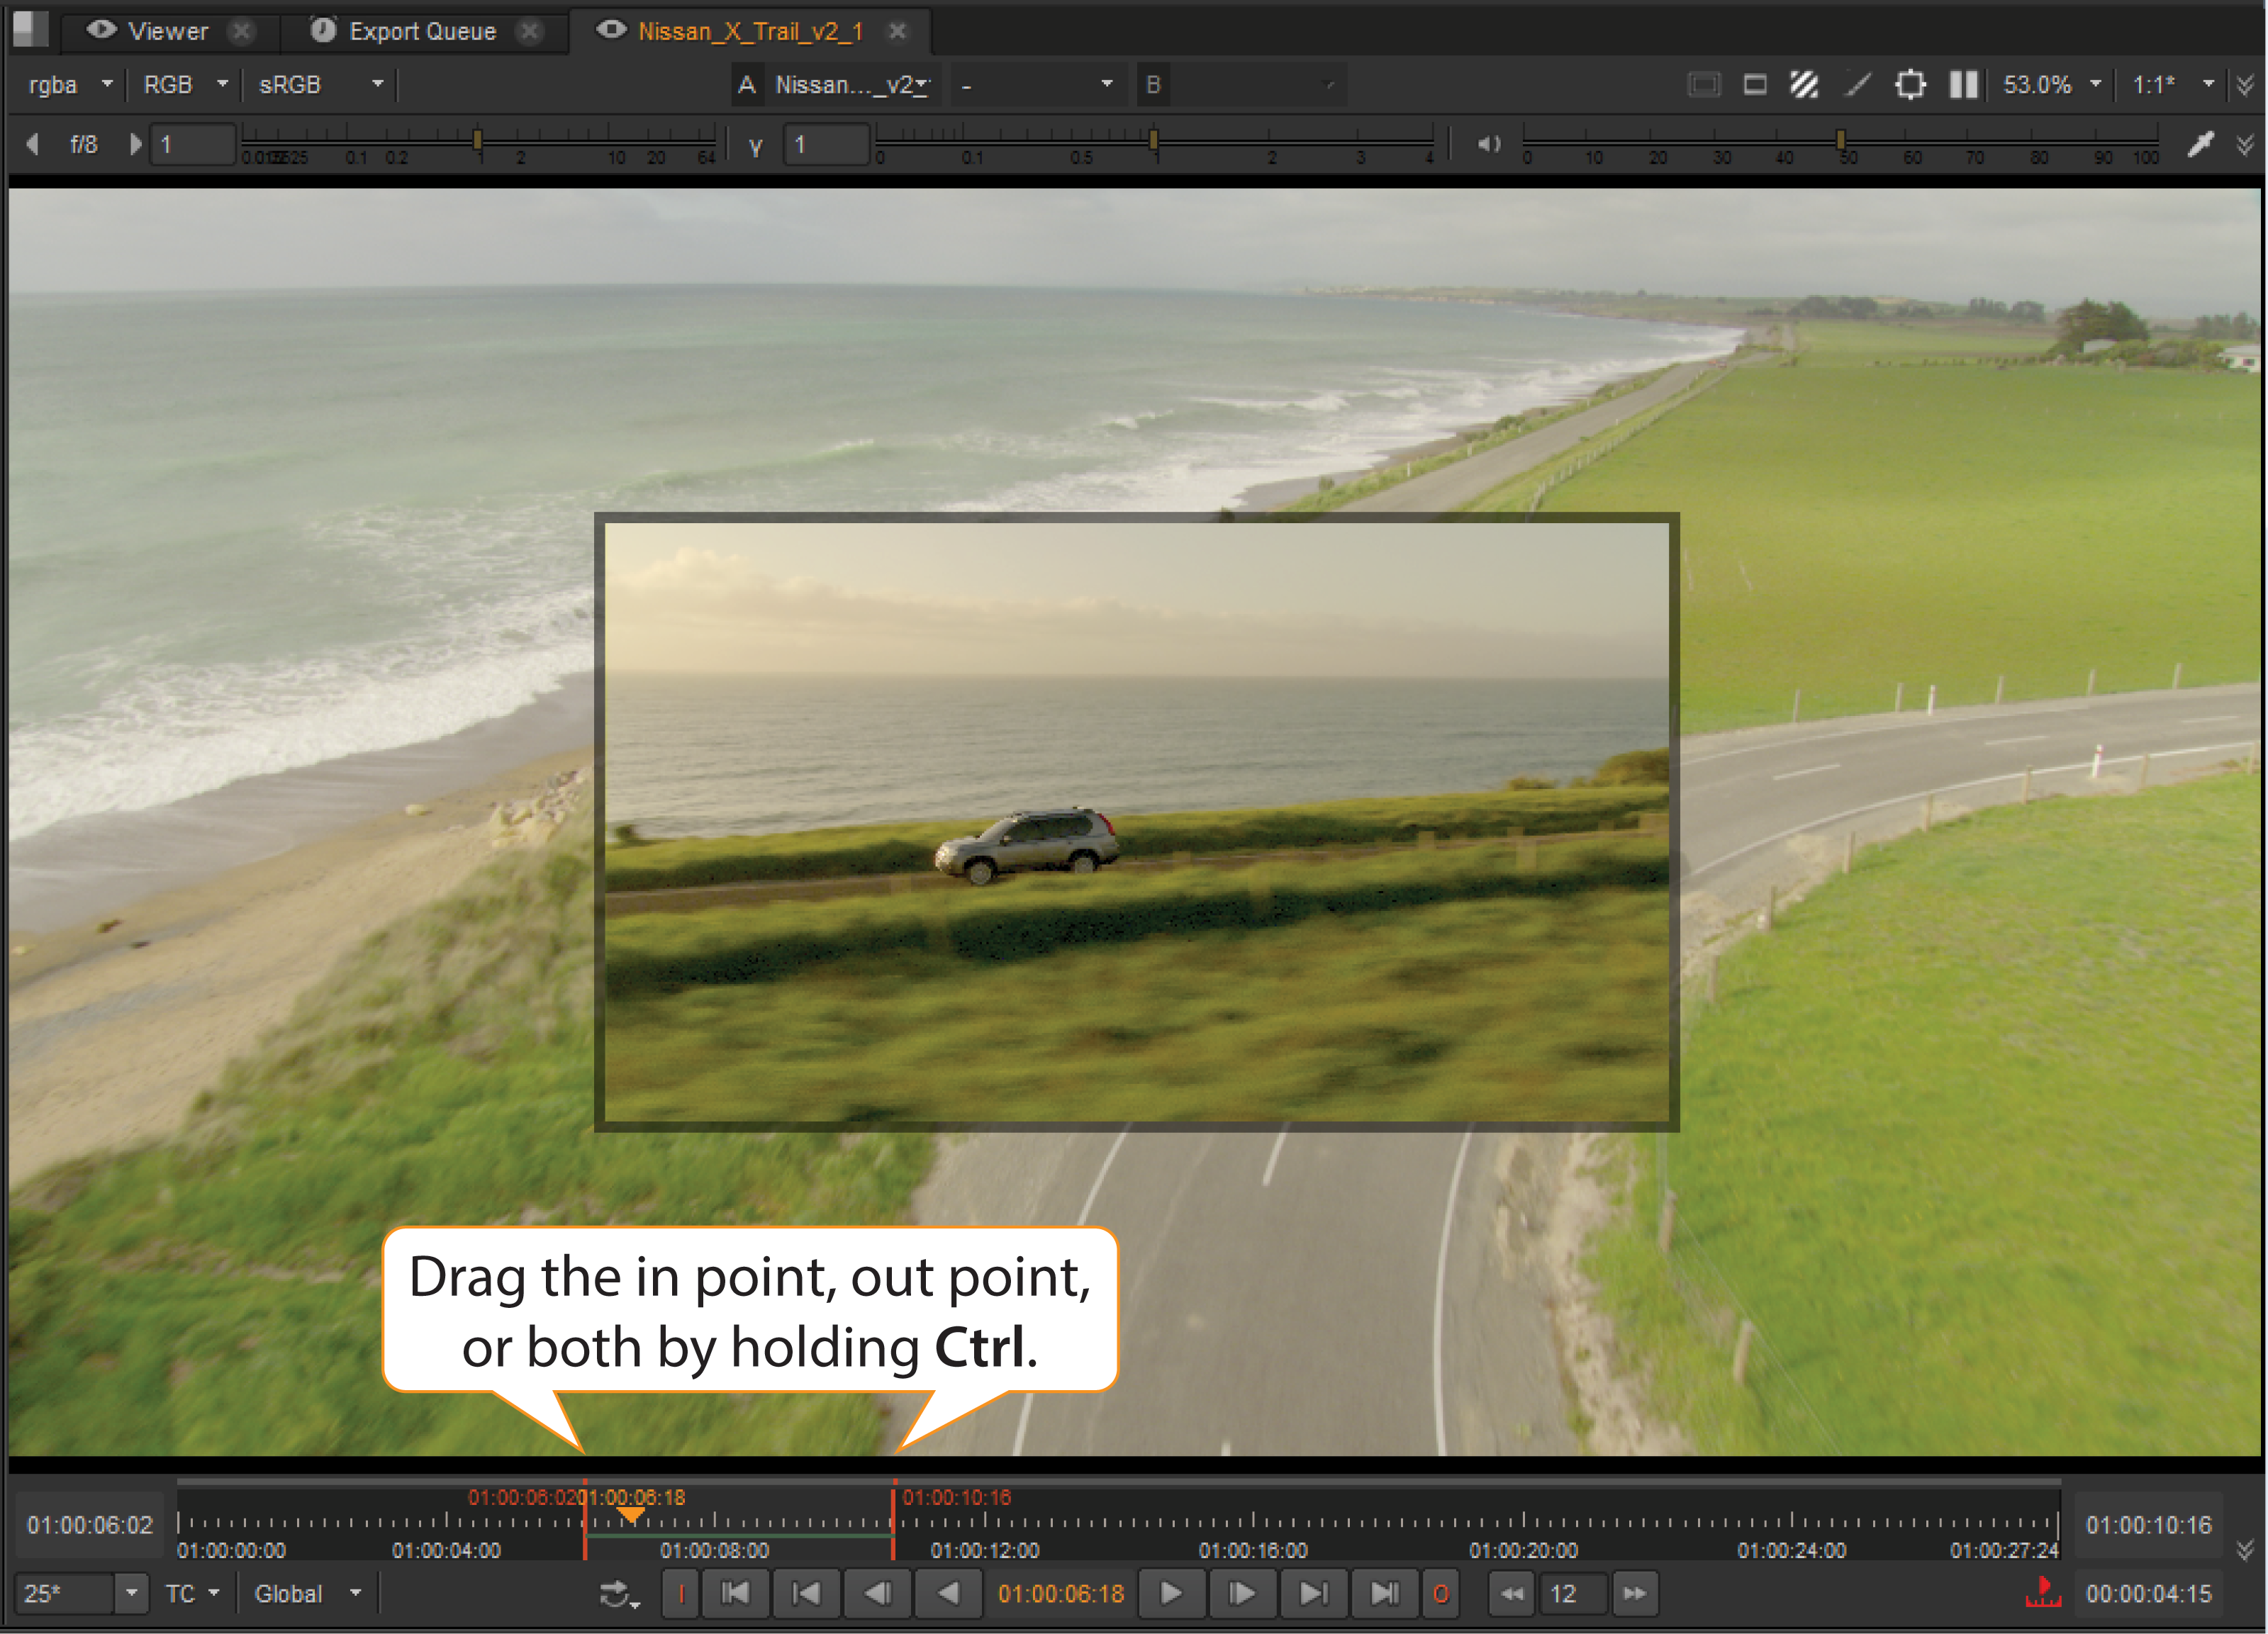The width and height of the screenshot is (2268, 1634).
Task: Mute audio with the speaker icon
Action: pyautogui.click(x=1488, y=144)
